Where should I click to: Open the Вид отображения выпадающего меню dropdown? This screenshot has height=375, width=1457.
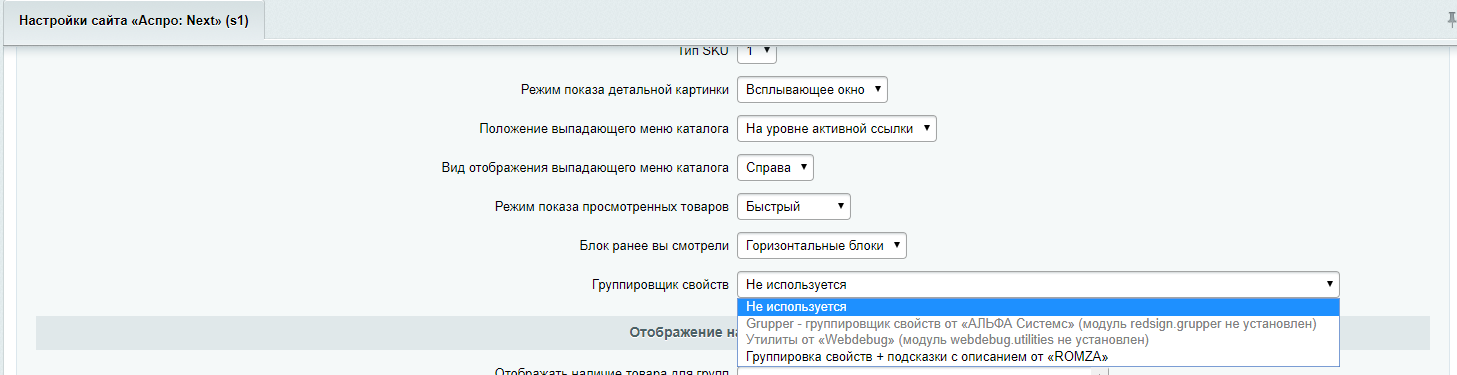tap(775, 168)
